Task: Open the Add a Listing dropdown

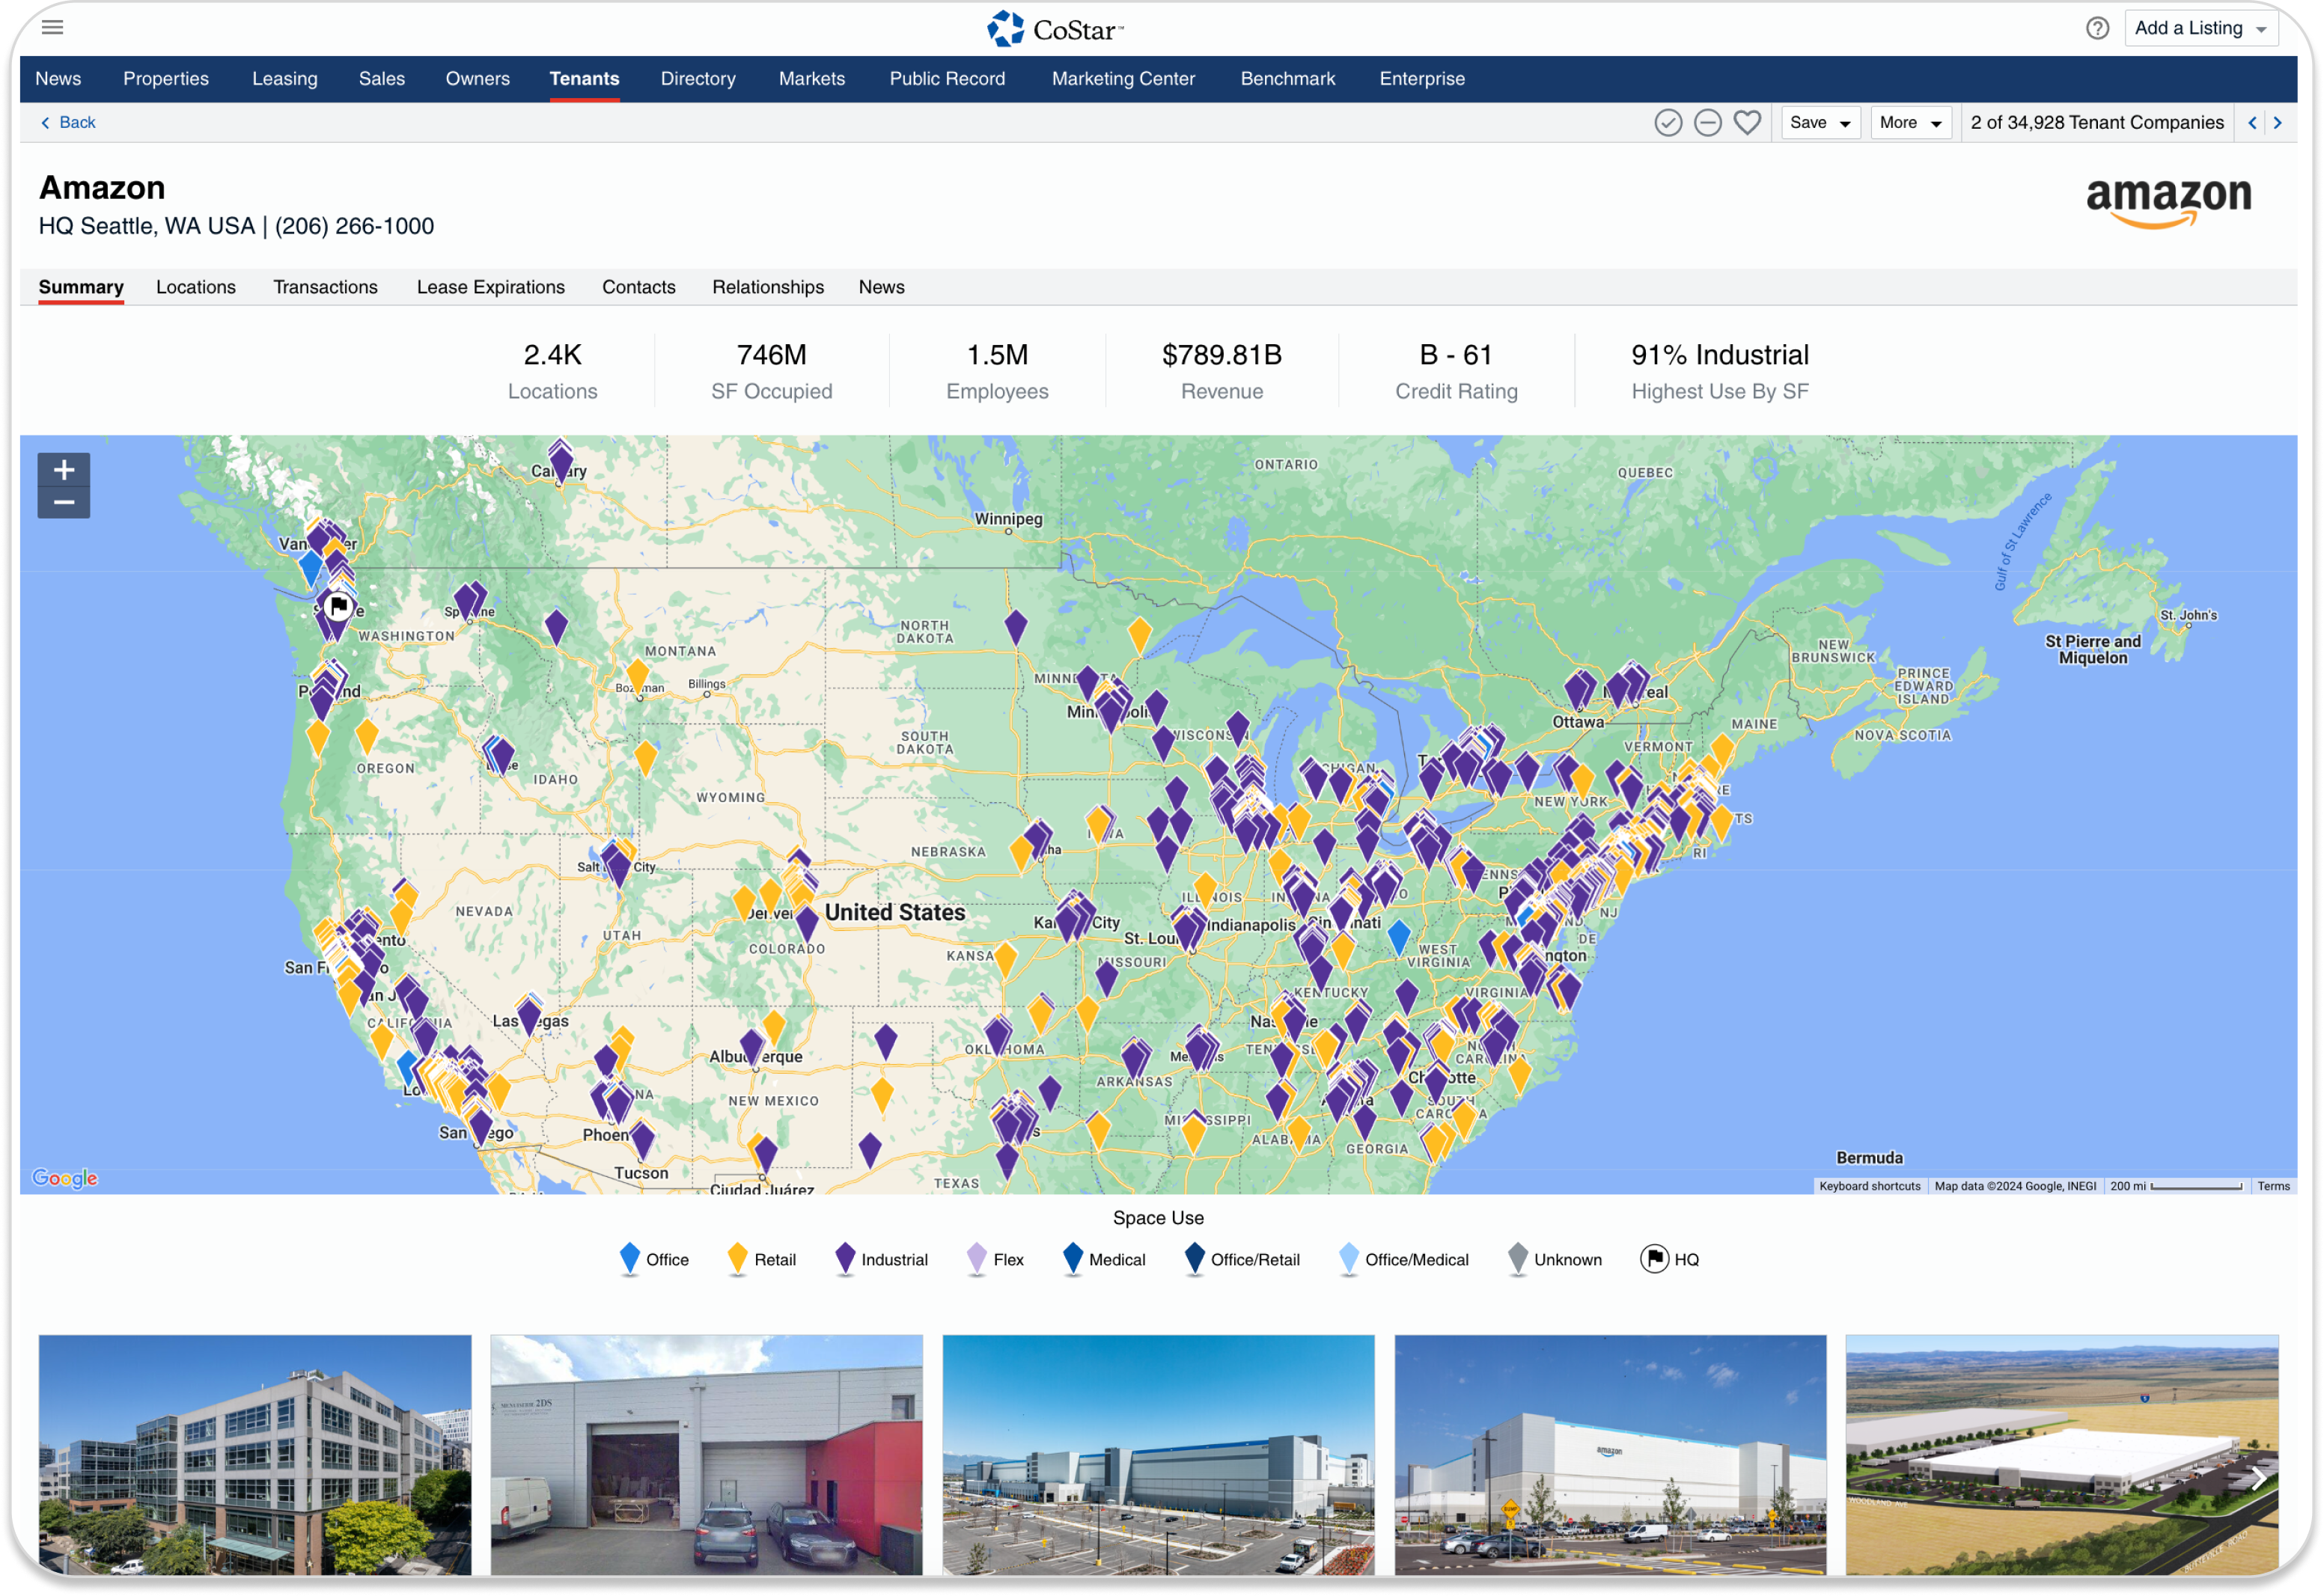Action: coord(2200,28)
